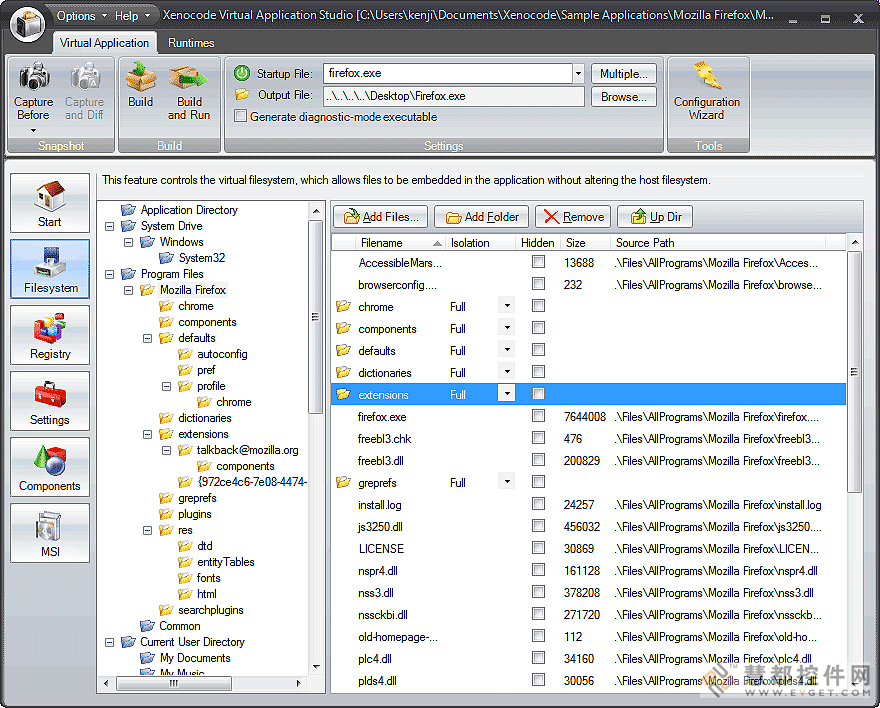Toggle Hidden checkbox for AccessibleMars file

pos(538,262)
